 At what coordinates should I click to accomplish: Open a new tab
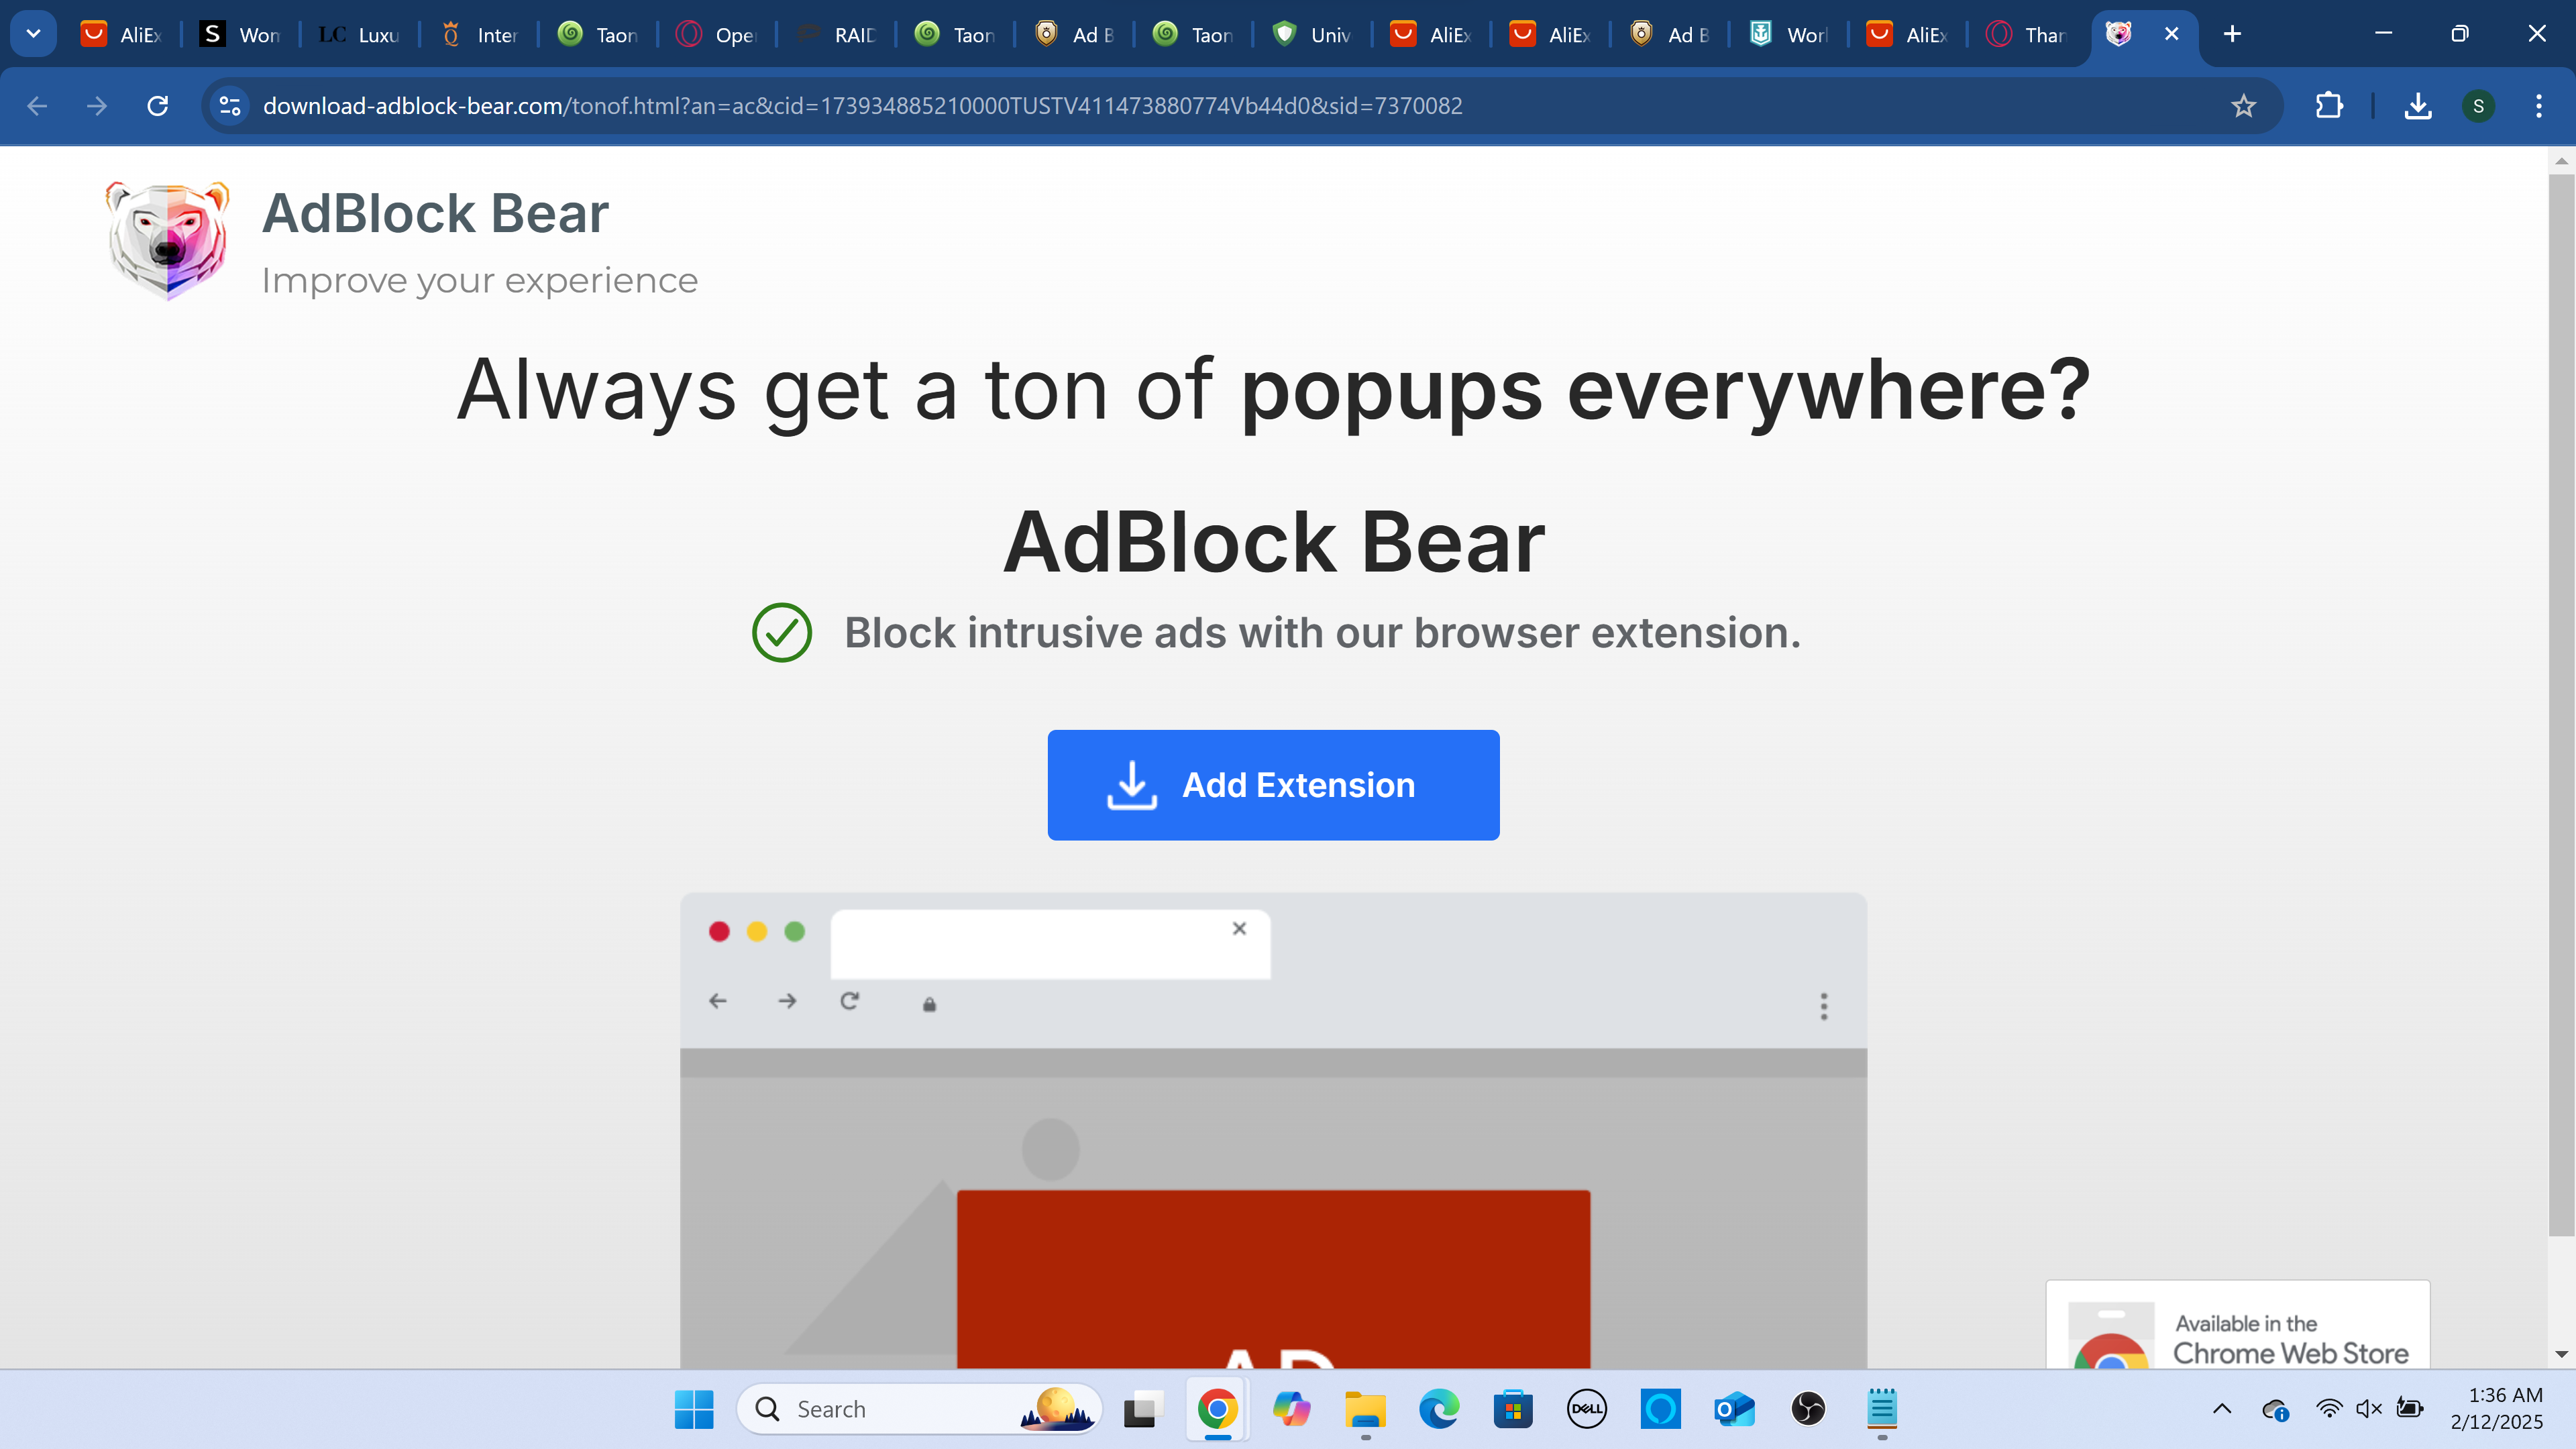click(x=2232, y=34)
